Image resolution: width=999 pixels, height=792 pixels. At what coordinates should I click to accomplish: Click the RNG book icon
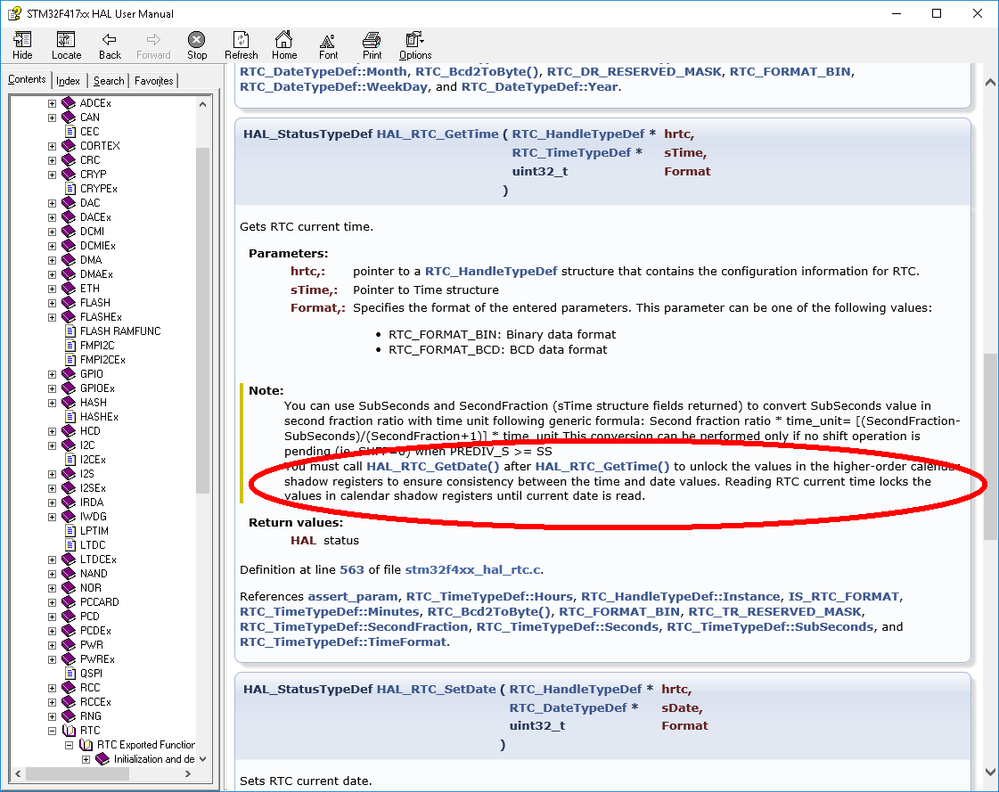coord(69,716)
